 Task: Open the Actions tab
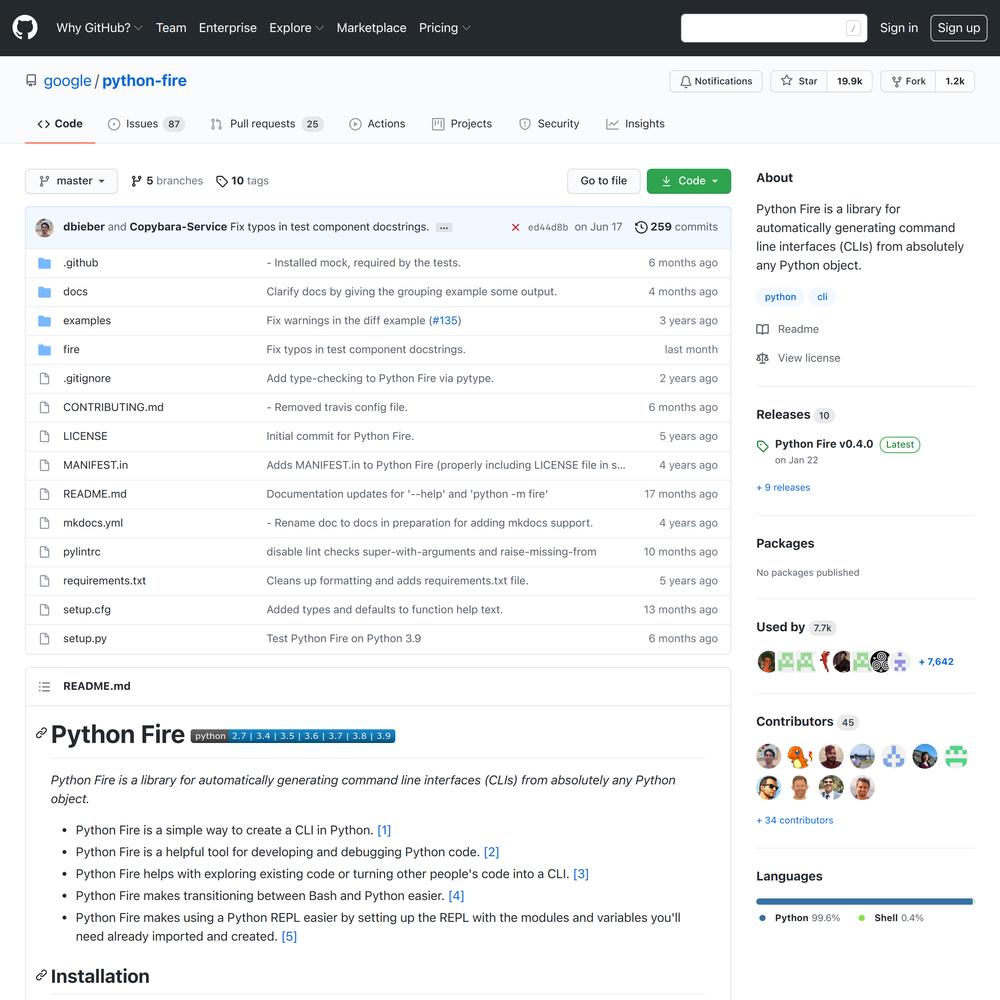tap(377, 124)
